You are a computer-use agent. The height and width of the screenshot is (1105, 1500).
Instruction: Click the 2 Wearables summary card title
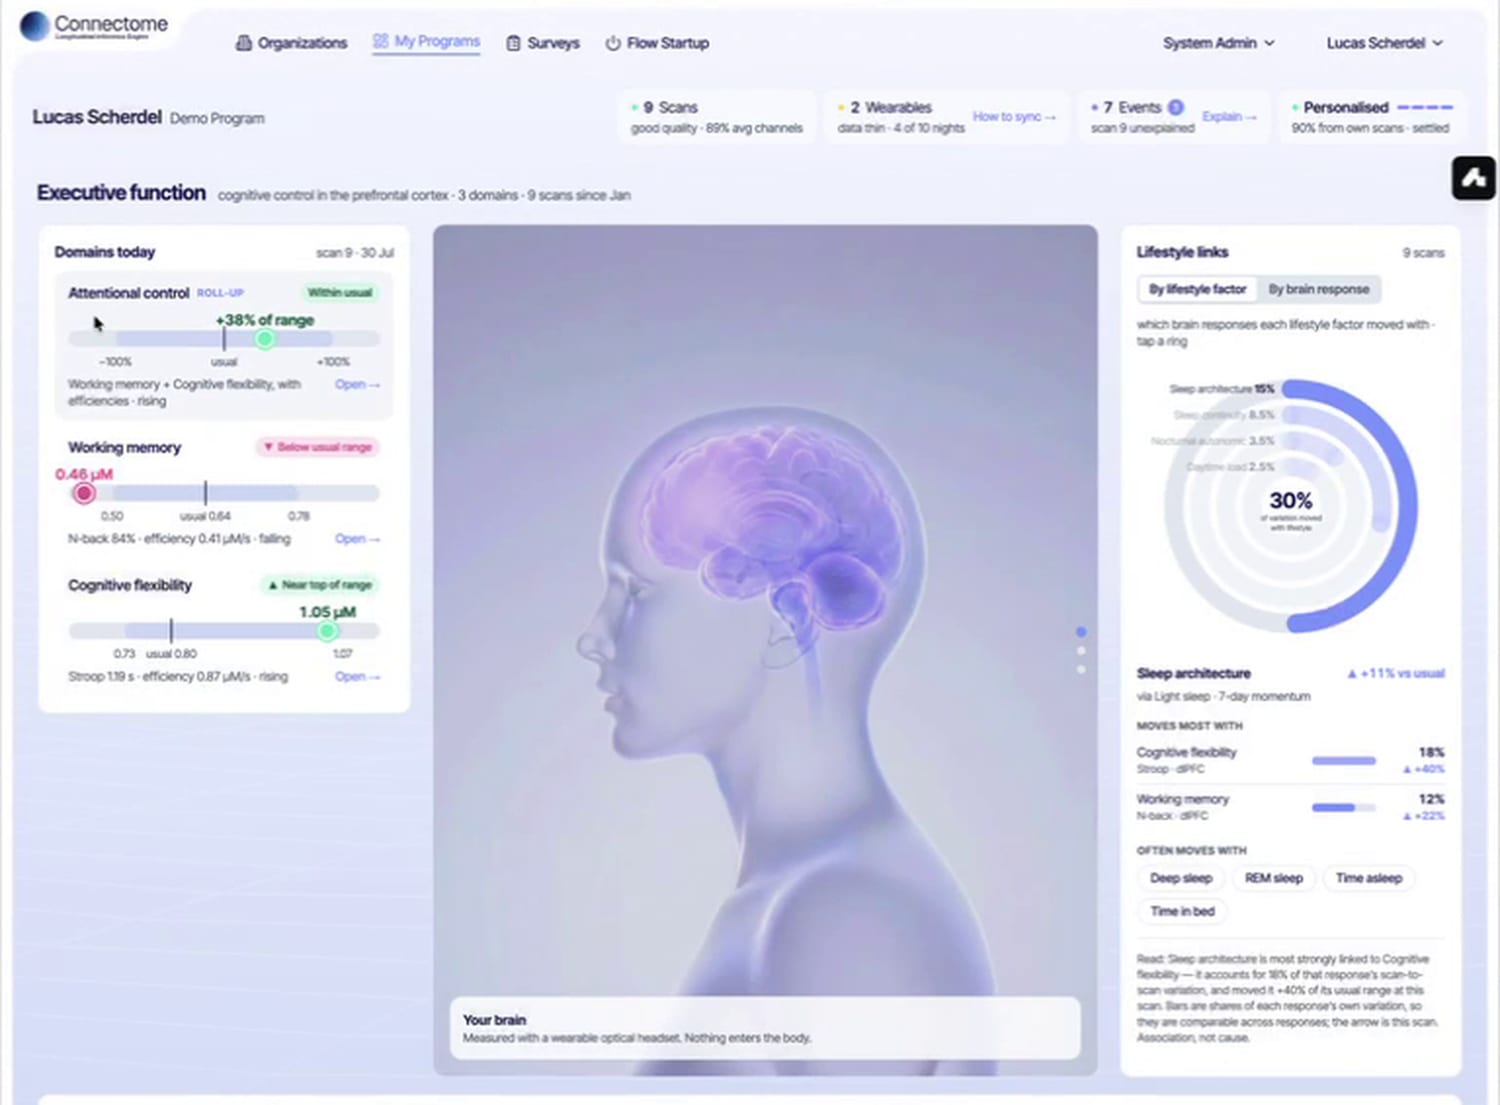890,107
